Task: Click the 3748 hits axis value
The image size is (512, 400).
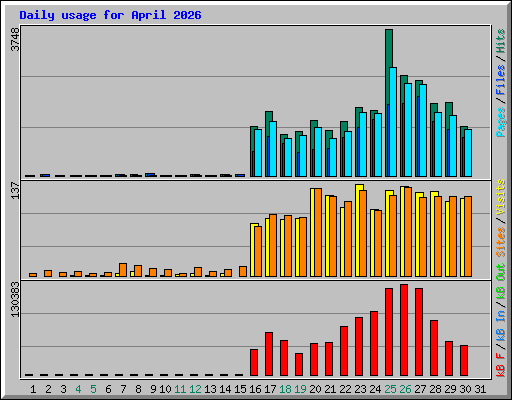Action: 15,39
